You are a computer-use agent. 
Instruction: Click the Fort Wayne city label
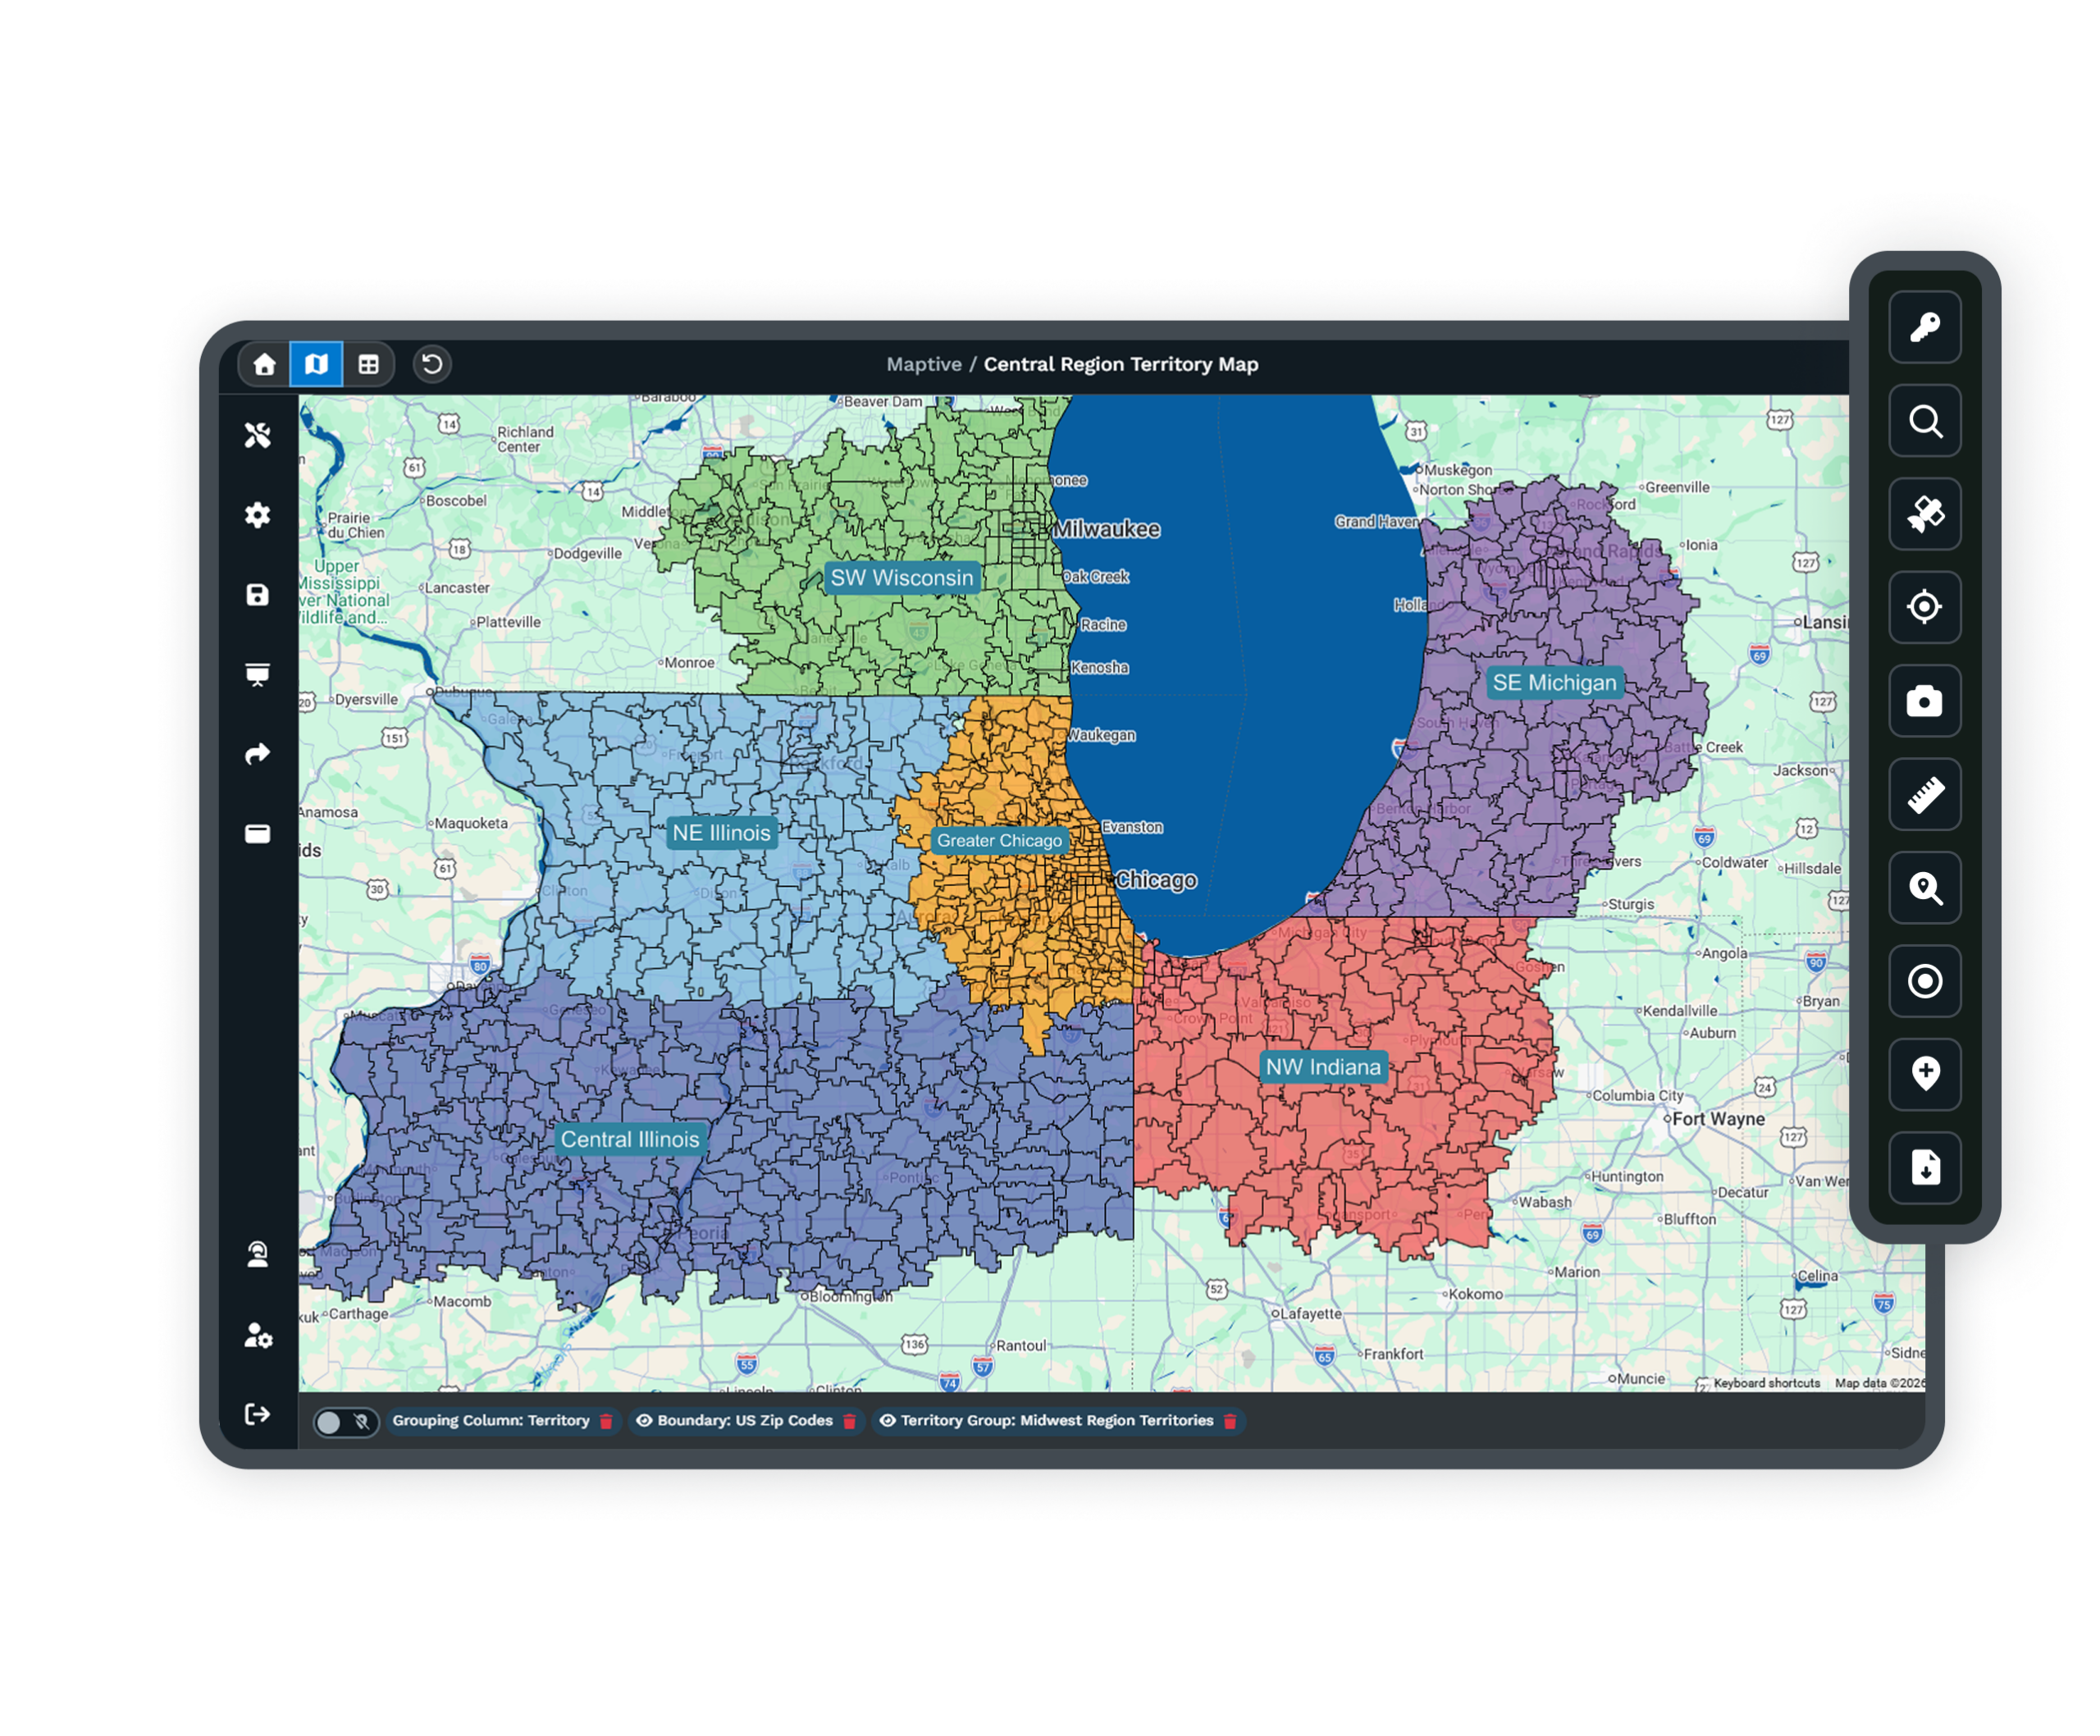(1718, 1119)
